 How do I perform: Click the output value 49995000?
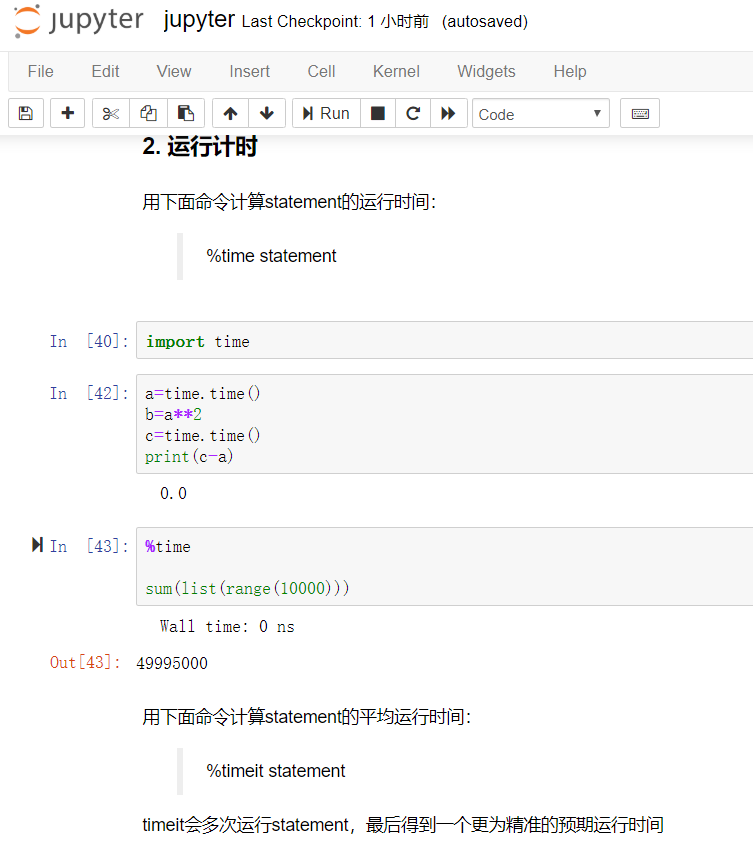[172, 663]
